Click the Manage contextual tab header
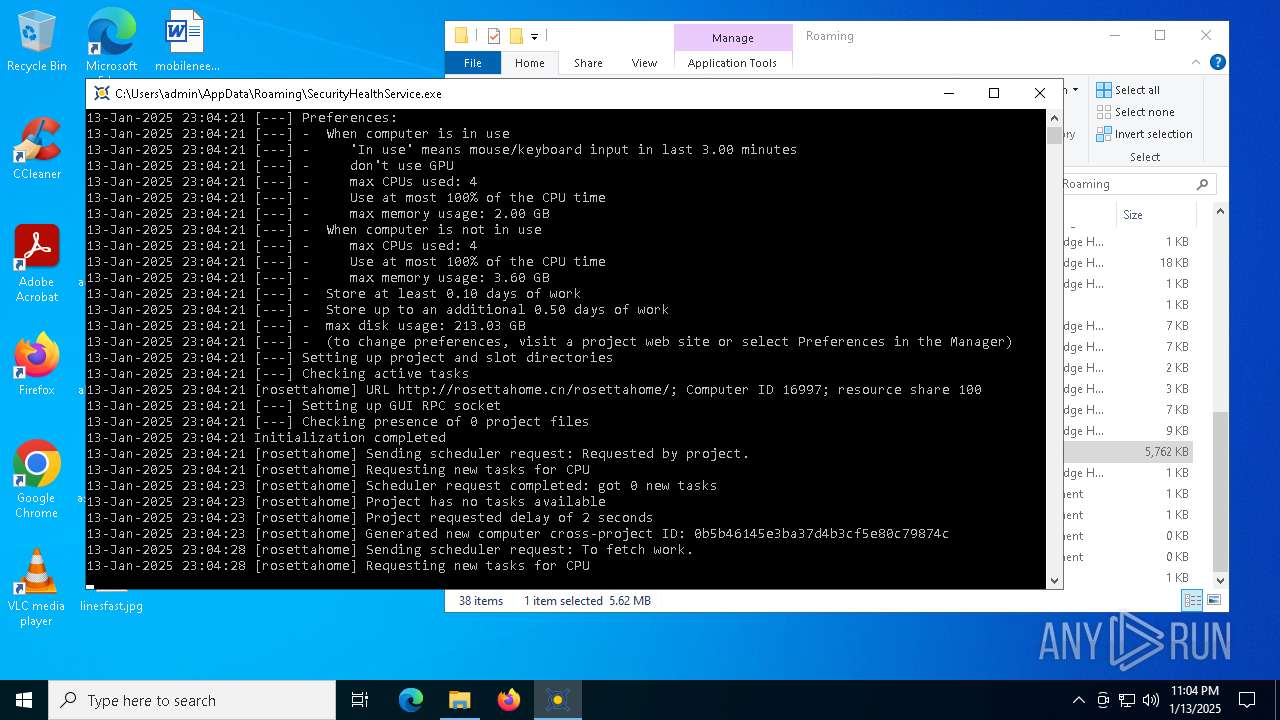Screen dimensions: 1280x720 (733, 38)
